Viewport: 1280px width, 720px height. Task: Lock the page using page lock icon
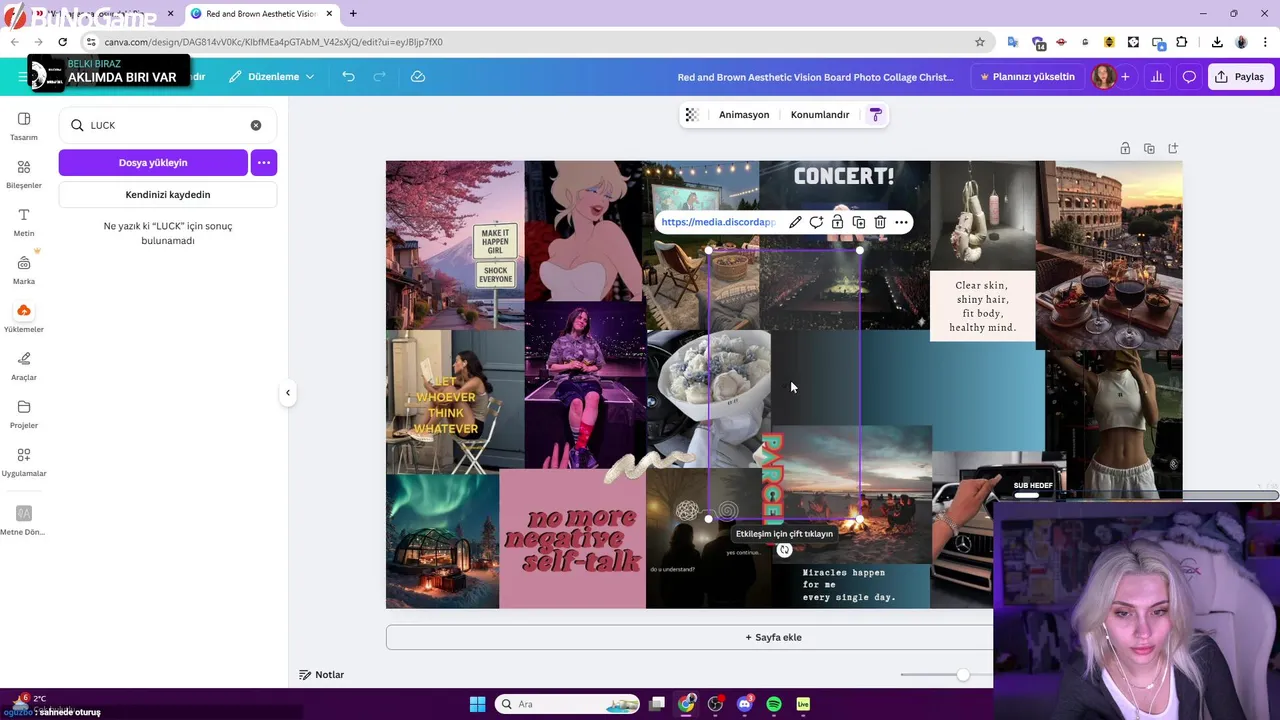tap(1125, 148)
